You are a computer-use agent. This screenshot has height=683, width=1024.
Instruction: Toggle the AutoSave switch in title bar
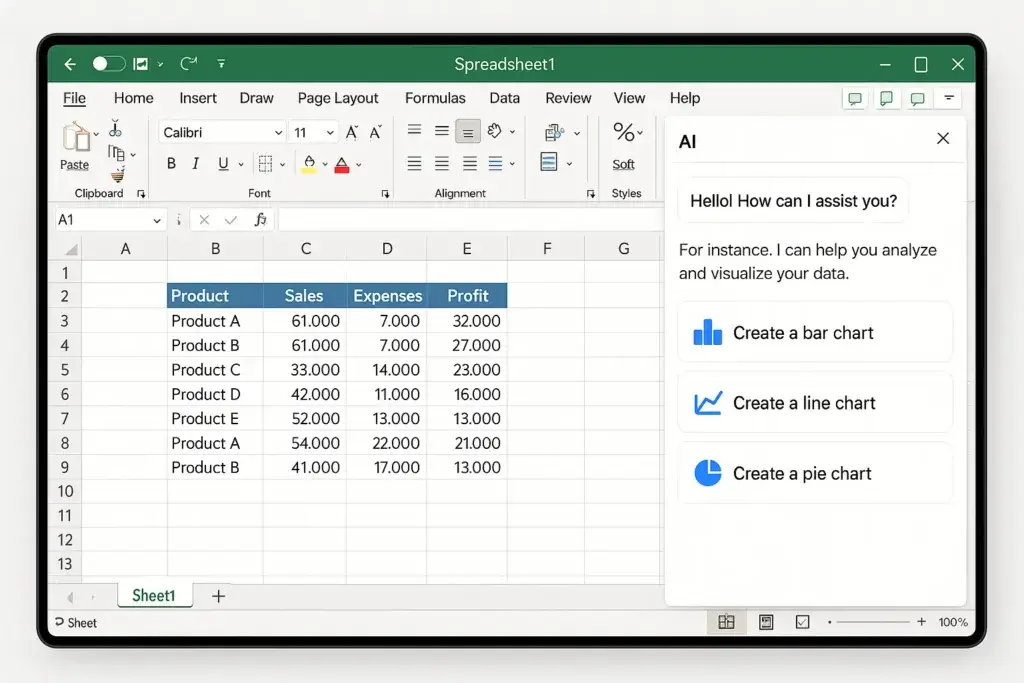[x=108, y=64]
